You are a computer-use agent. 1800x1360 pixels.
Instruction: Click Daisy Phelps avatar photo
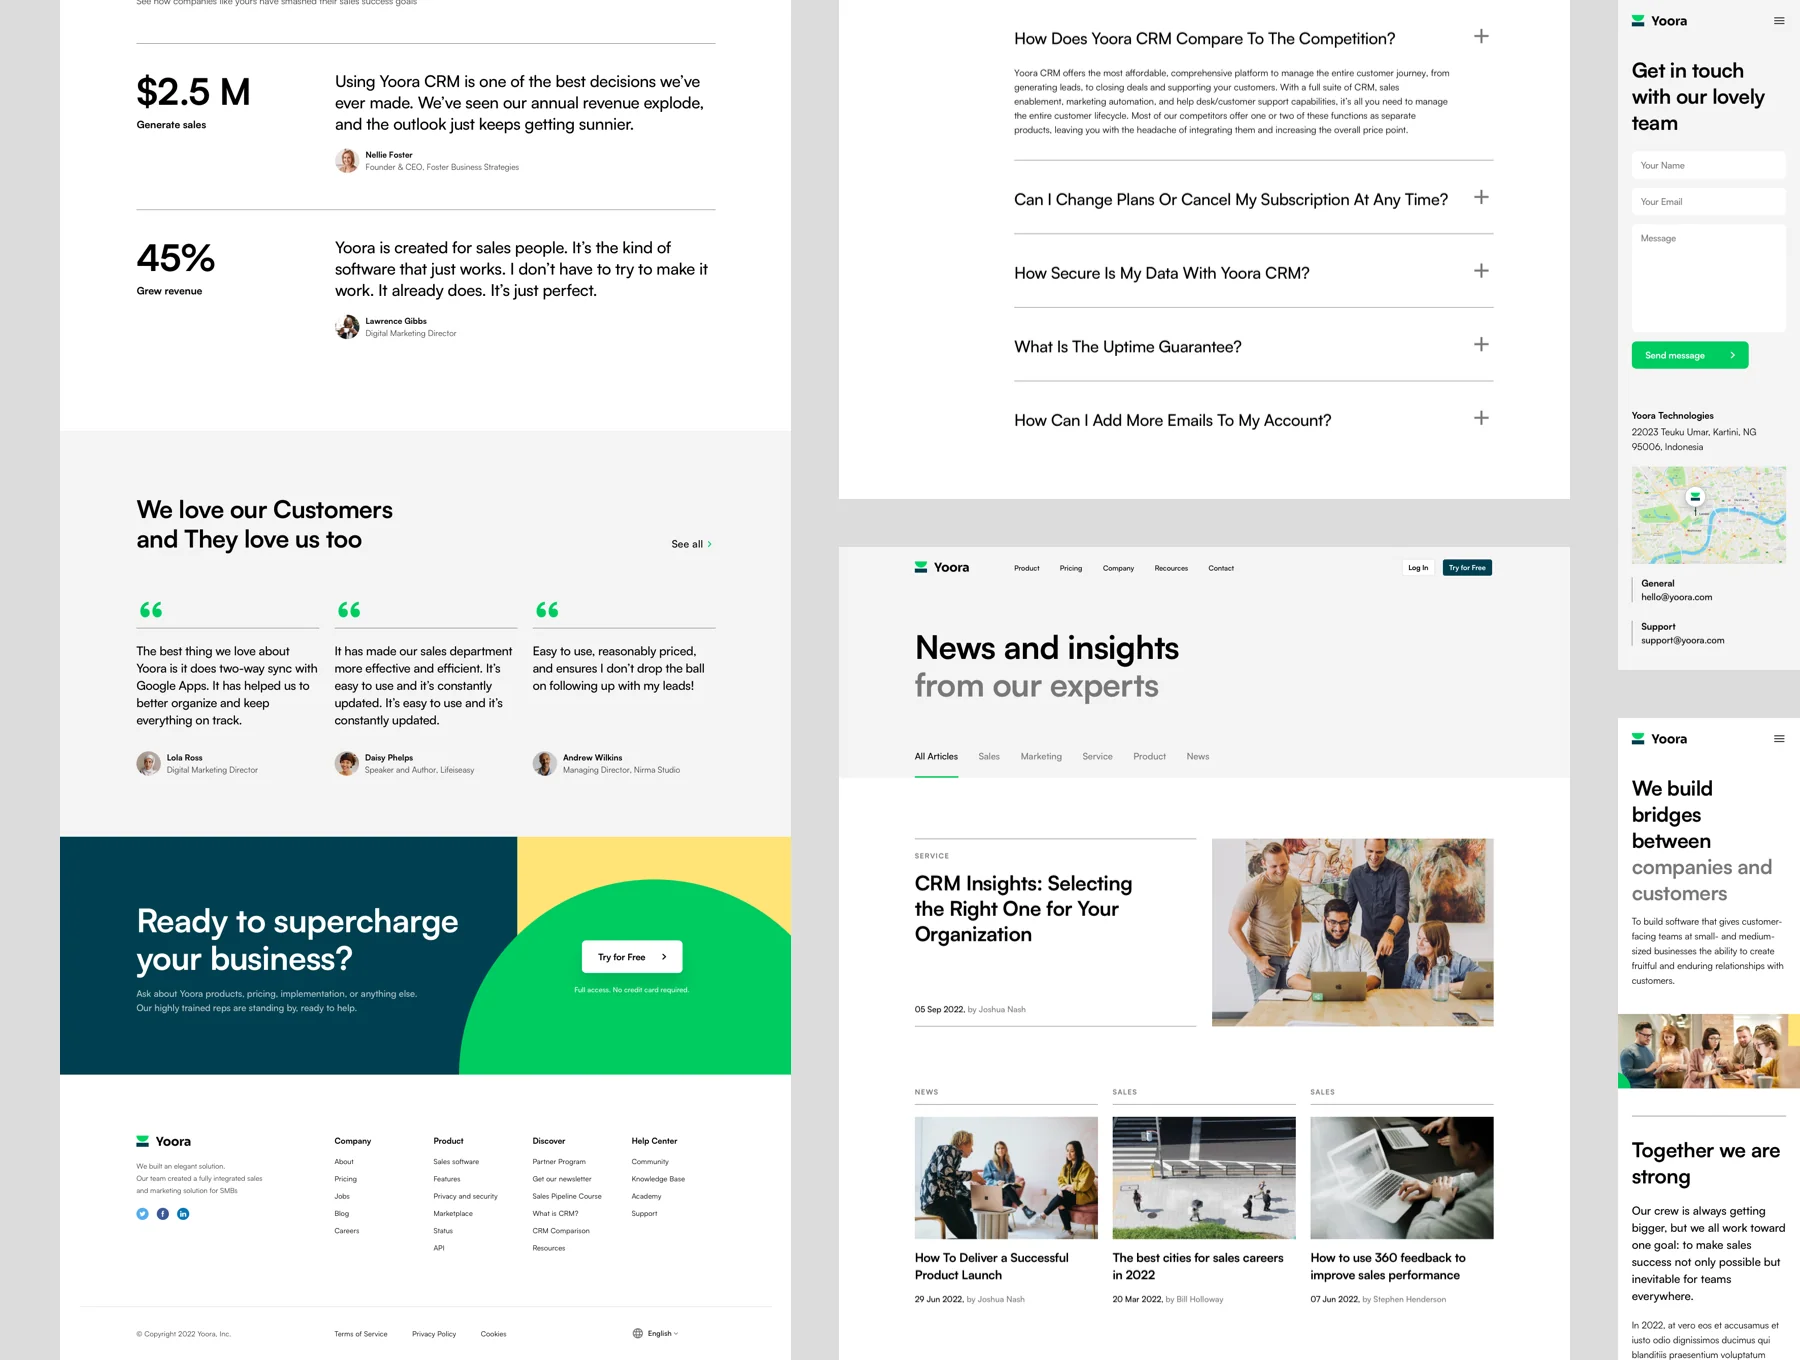[x=346, y=763]
